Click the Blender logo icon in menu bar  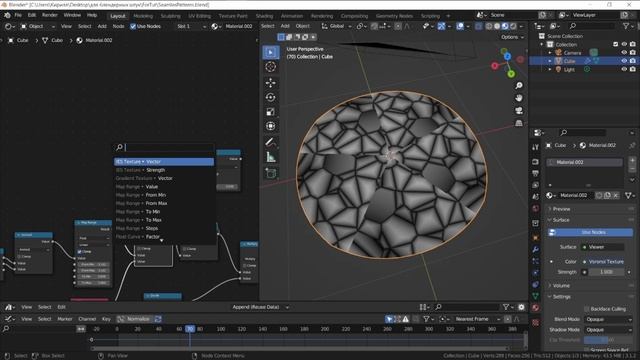7,15
